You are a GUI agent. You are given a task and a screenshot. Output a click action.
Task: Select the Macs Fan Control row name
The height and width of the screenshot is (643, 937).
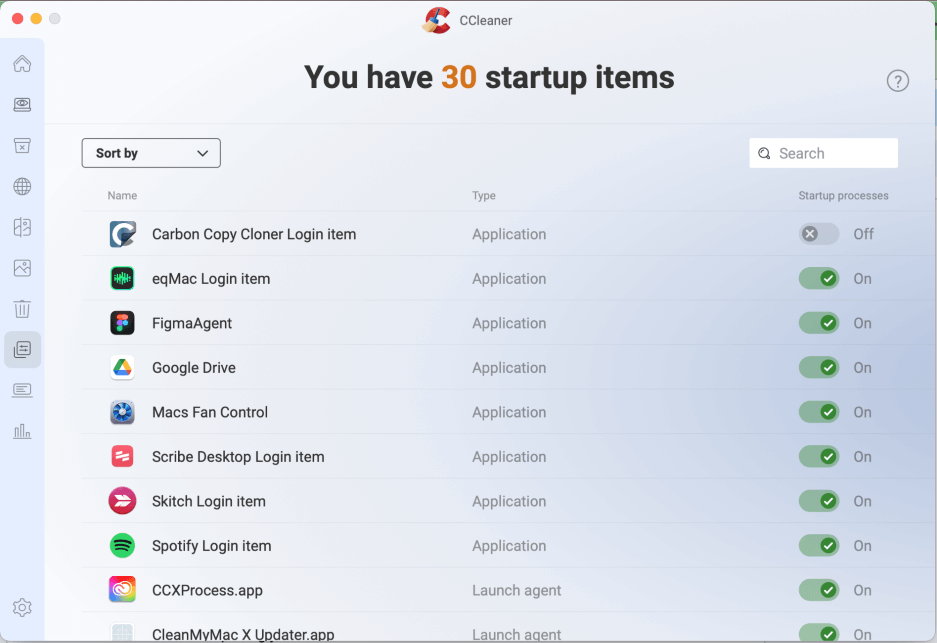tap(210, 412)
